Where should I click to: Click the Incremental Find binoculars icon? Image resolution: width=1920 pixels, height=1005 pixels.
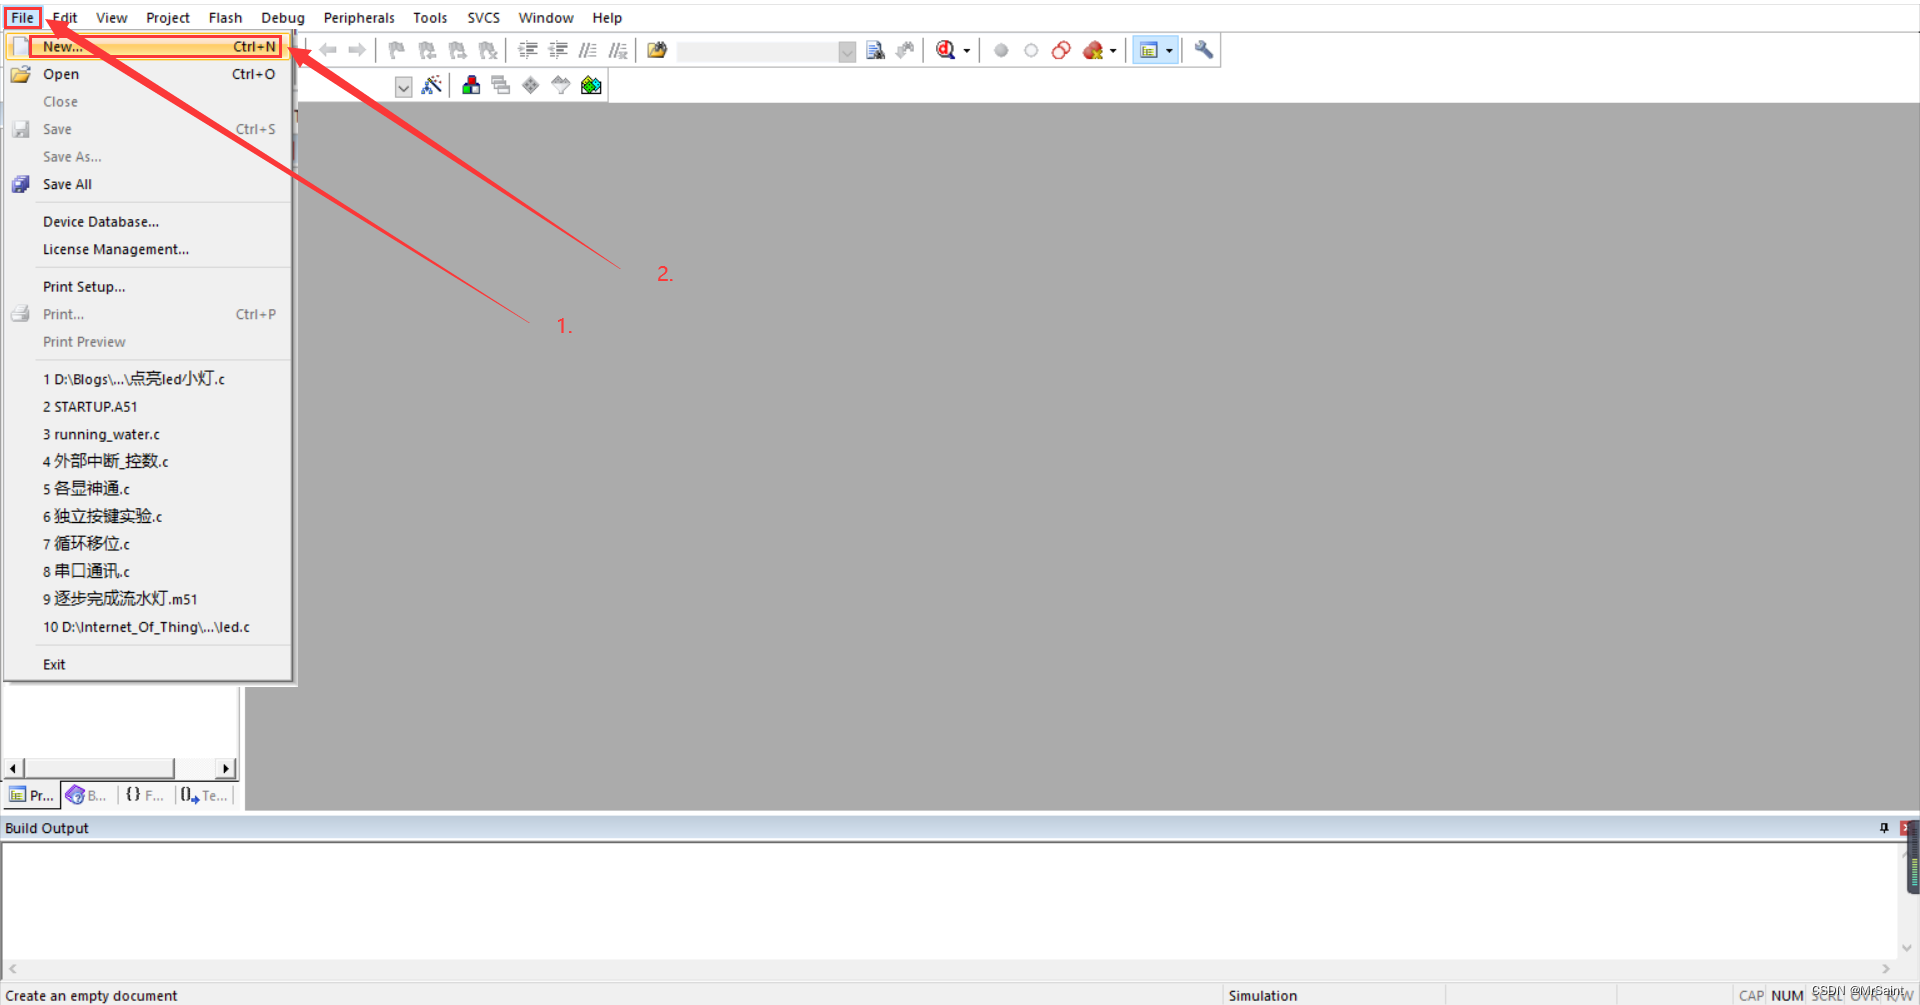(x=905, y=50)
